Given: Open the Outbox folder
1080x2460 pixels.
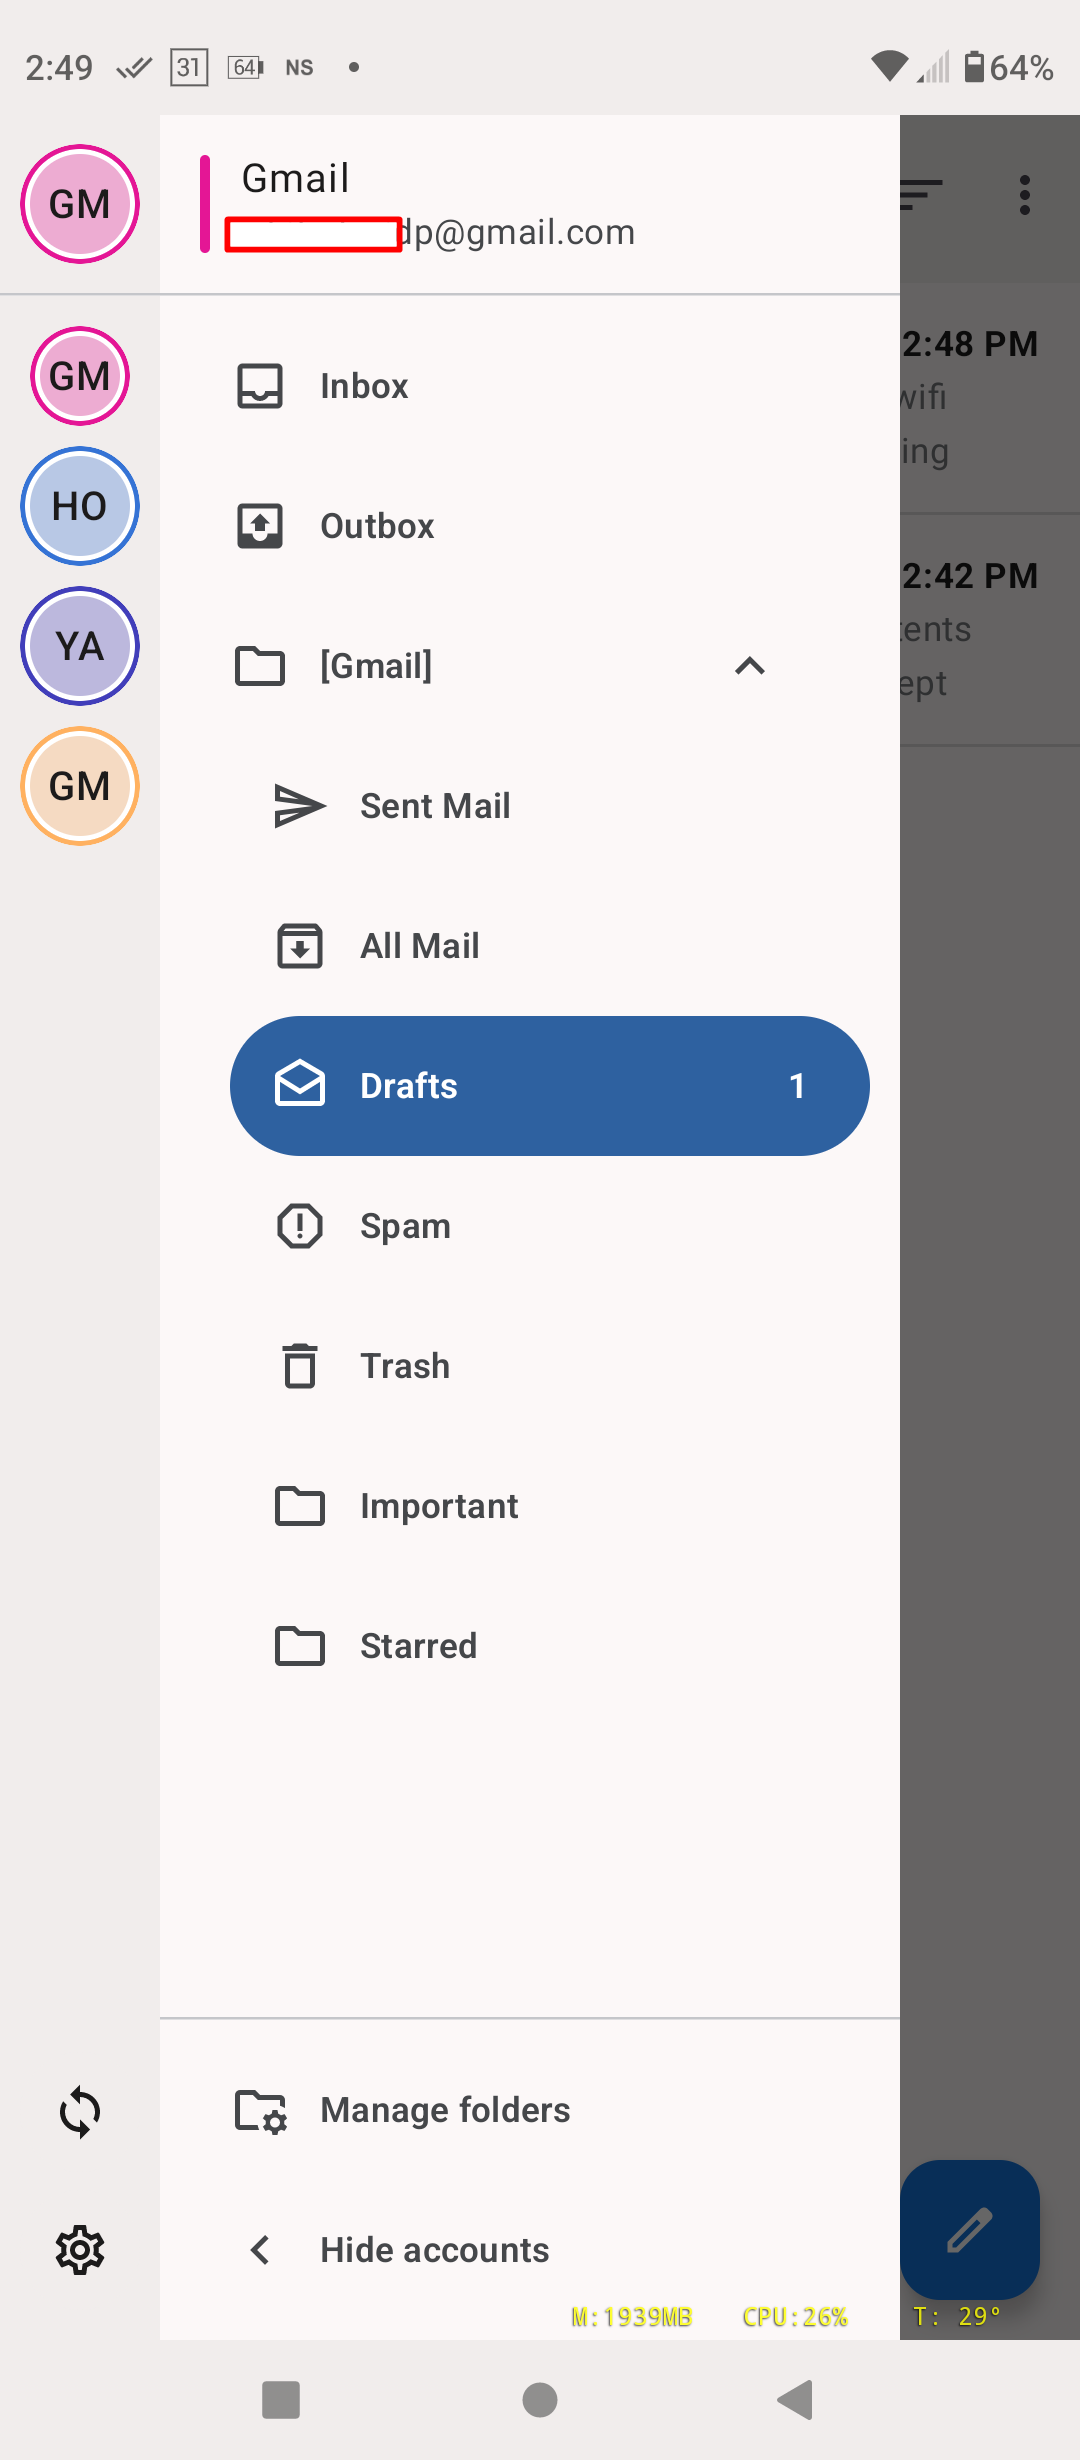Looking at the screenshot, I should click(377, 526).
